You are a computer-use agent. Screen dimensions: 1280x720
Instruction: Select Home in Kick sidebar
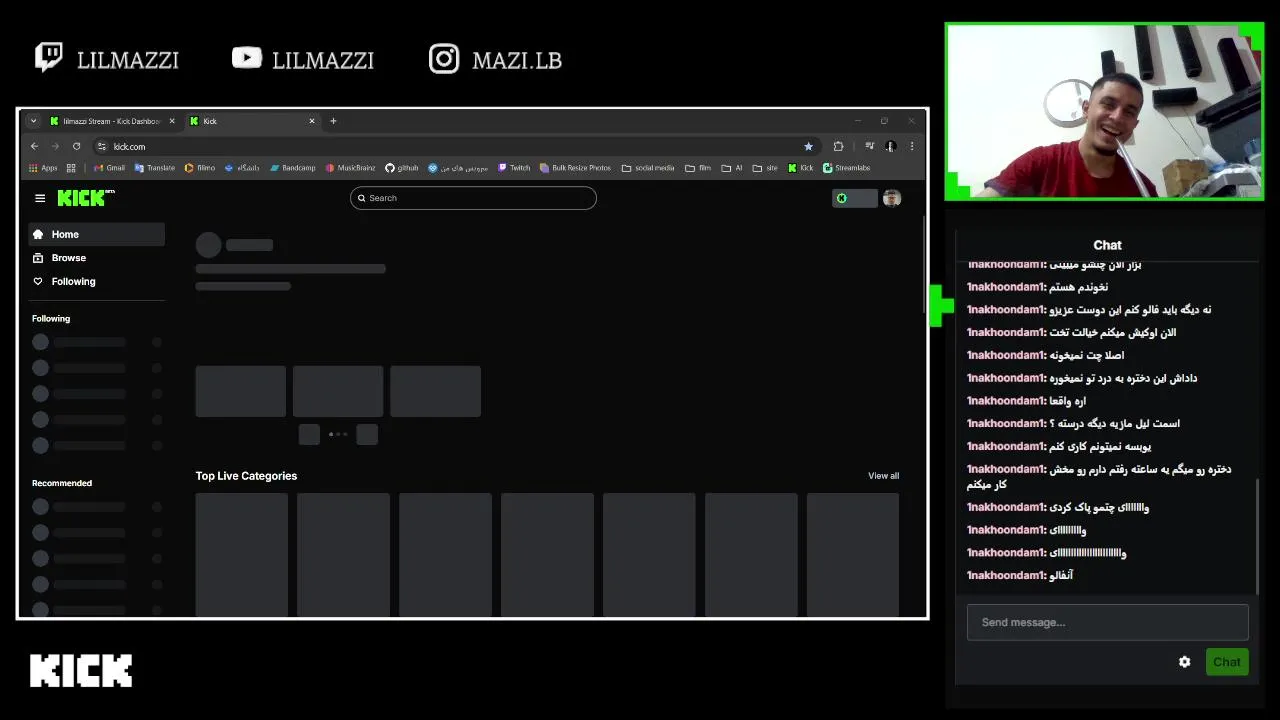(x=96, y=234)
